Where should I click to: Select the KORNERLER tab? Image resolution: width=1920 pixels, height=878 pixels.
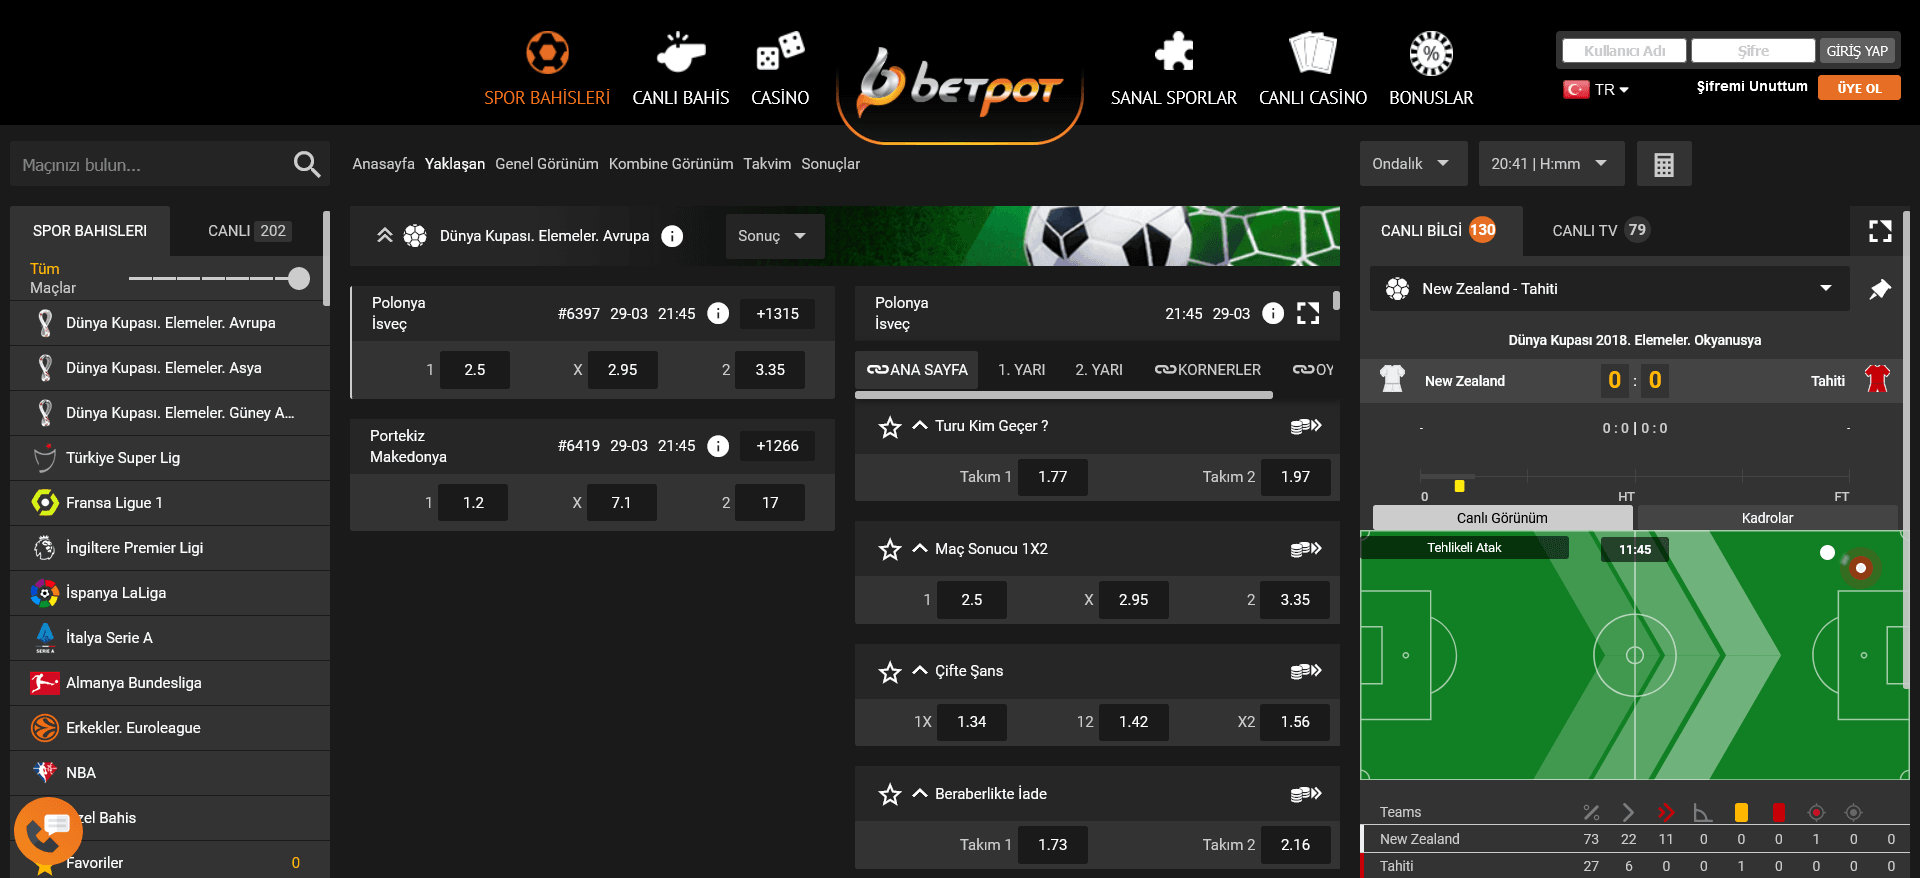[1208, 370]
